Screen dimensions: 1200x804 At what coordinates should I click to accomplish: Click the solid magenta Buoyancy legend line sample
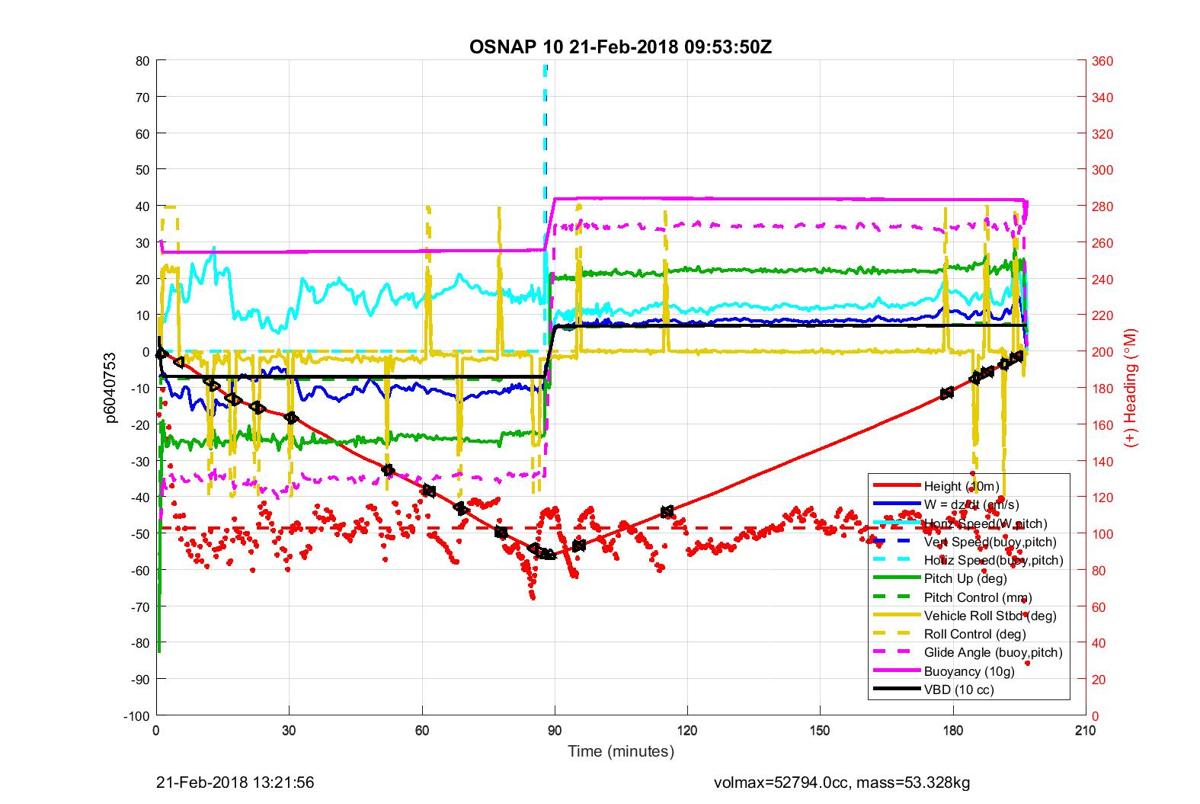click(x=897, y=671)
